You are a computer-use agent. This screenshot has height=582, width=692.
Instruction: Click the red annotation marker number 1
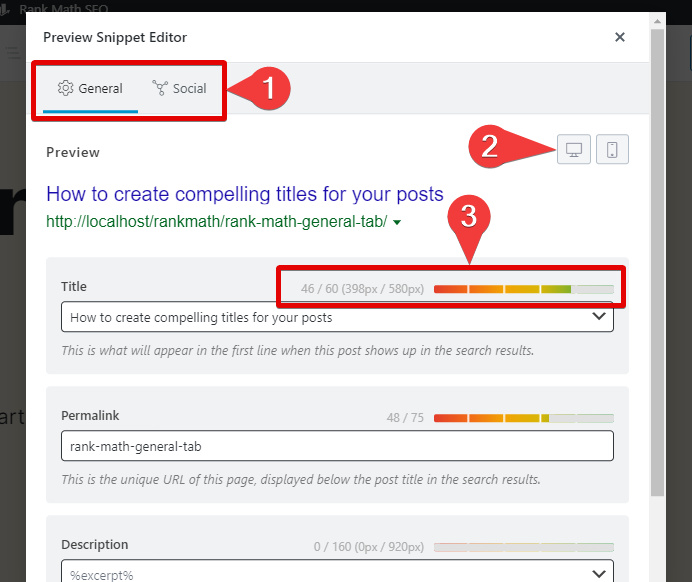(x=267, y=89)
